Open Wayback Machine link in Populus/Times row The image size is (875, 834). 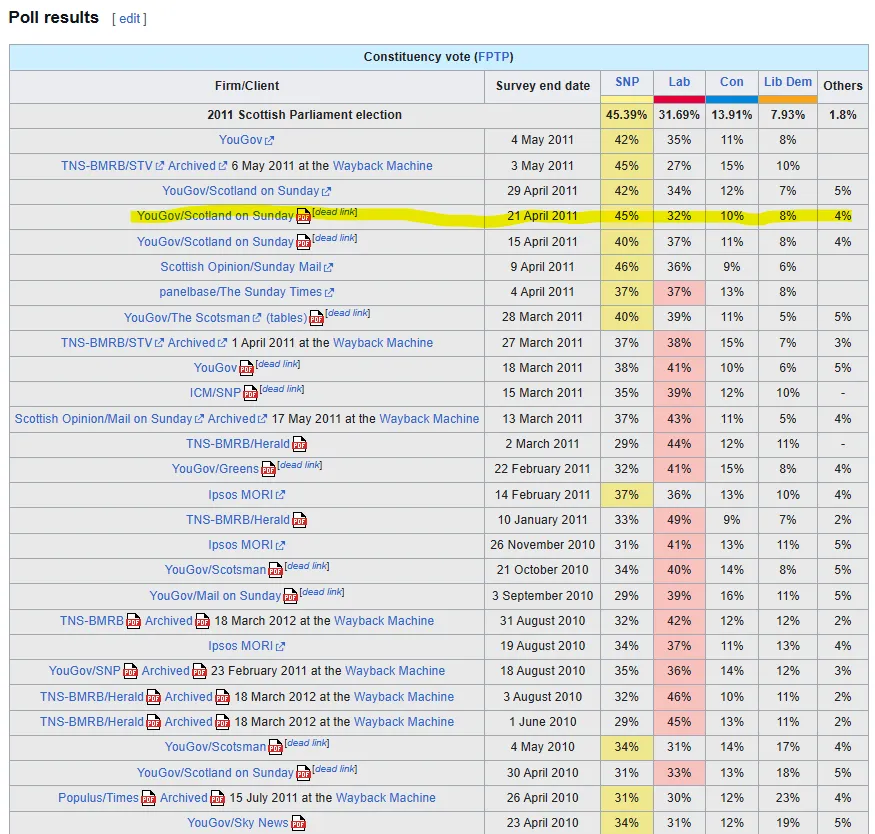click(386, 798)
